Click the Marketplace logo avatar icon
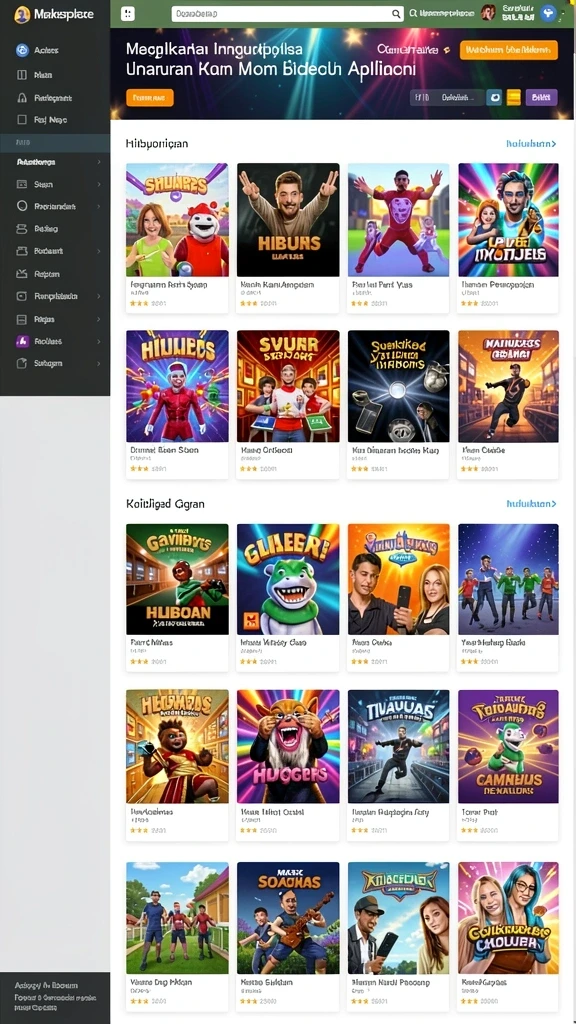The width and height of the screenshot is (576, 1024). tap(22, 14)
